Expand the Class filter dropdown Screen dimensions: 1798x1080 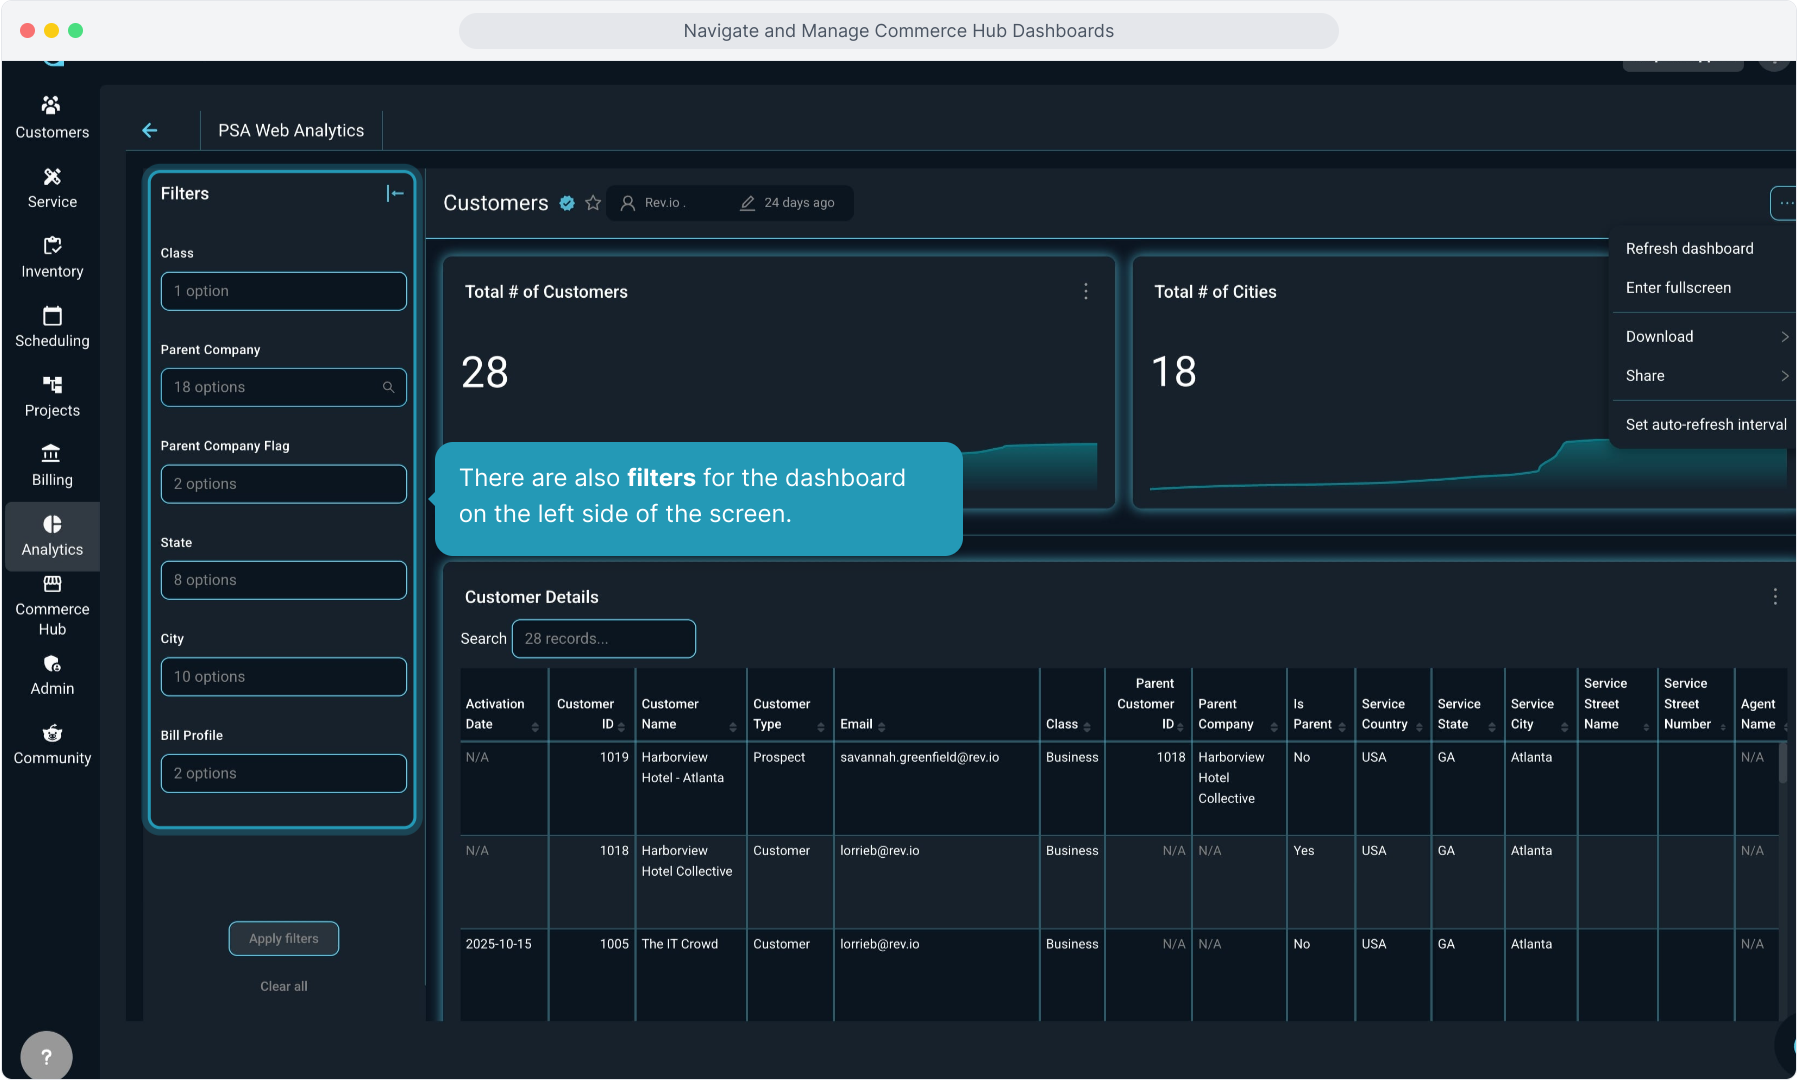tap(283, 291)
